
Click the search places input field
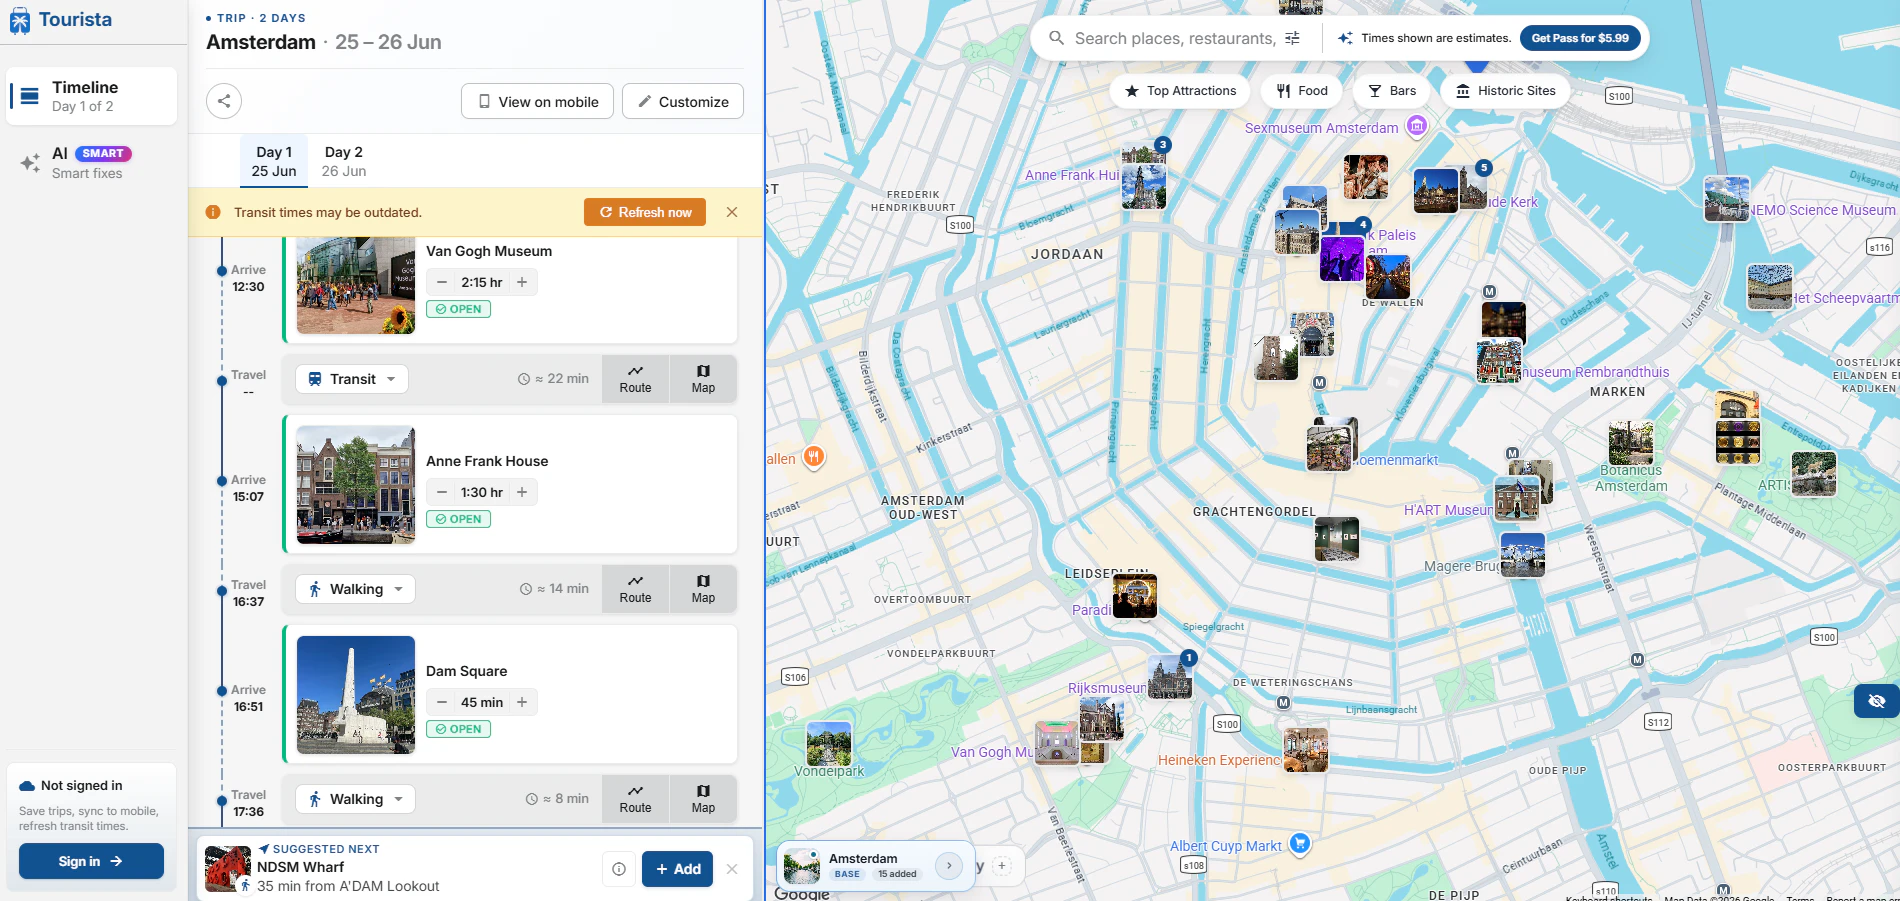(1174, 38)
